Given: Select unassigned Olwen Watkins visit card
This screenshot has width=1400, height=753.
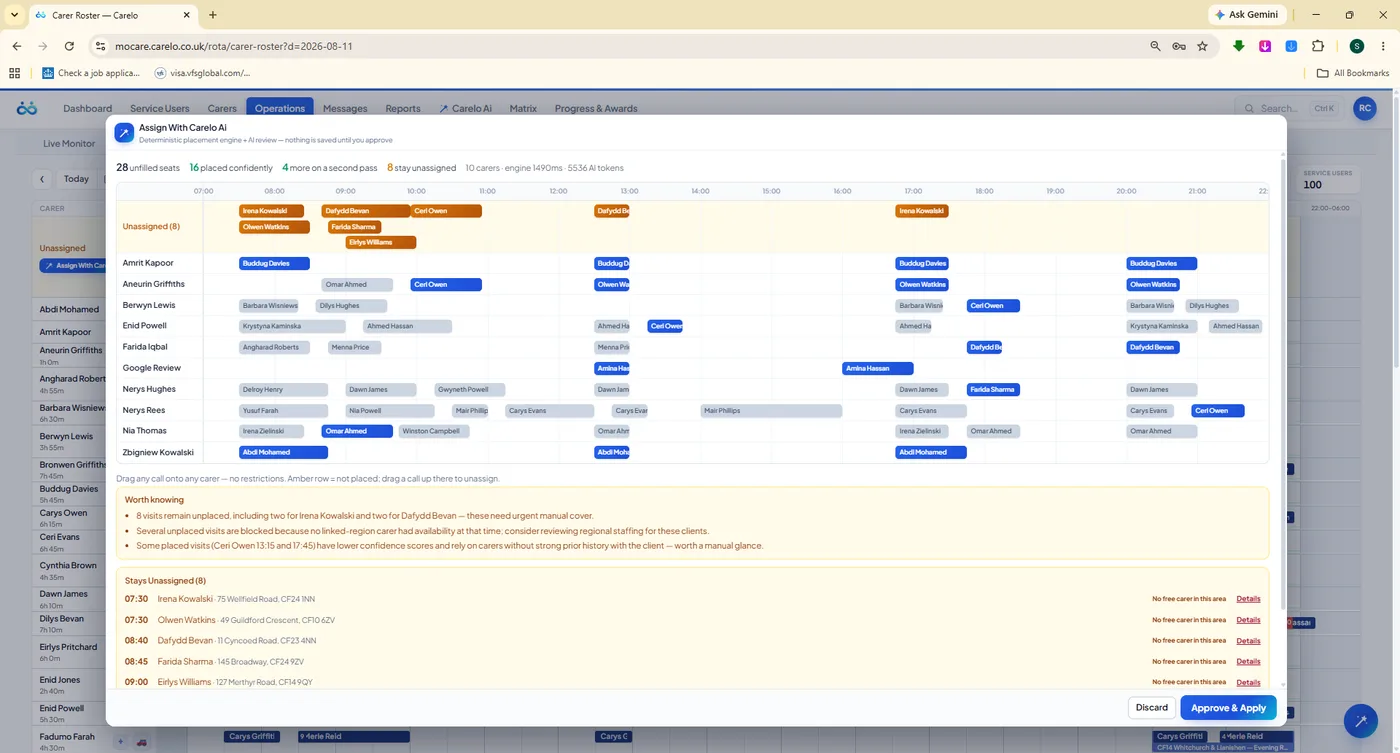Looking at the screenshot, I should 274,227.
